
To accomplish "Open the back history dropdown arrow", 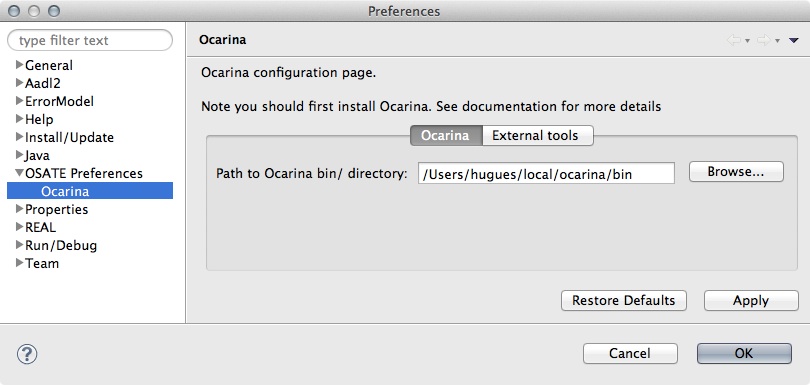I will pos(747,41).
